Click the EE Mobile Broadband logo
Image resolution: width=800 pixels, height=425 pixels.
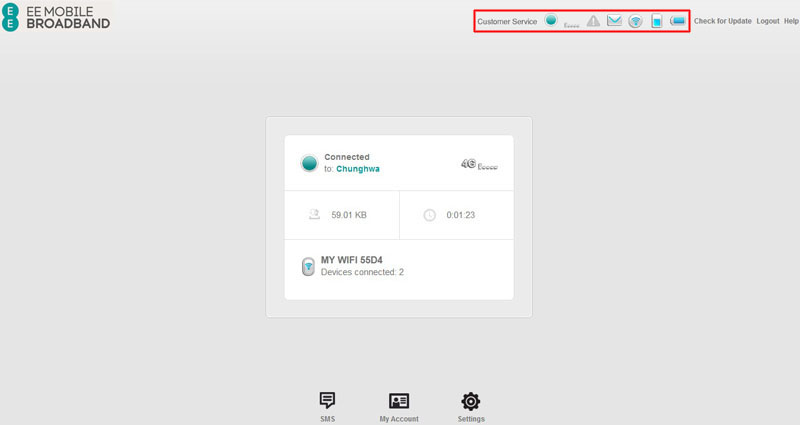pos(56,17)
